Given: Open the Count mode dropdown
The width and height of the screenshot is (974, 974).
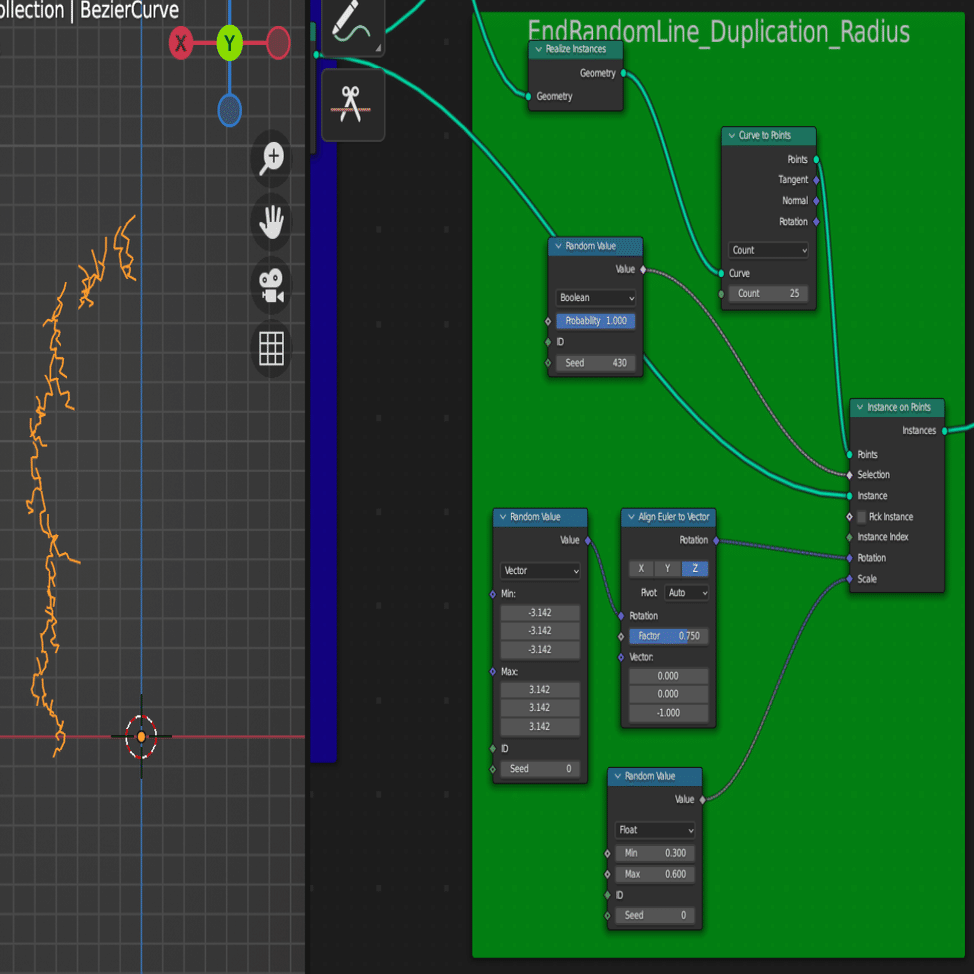Looking at the screenshot, I should [x=768, y=250].
